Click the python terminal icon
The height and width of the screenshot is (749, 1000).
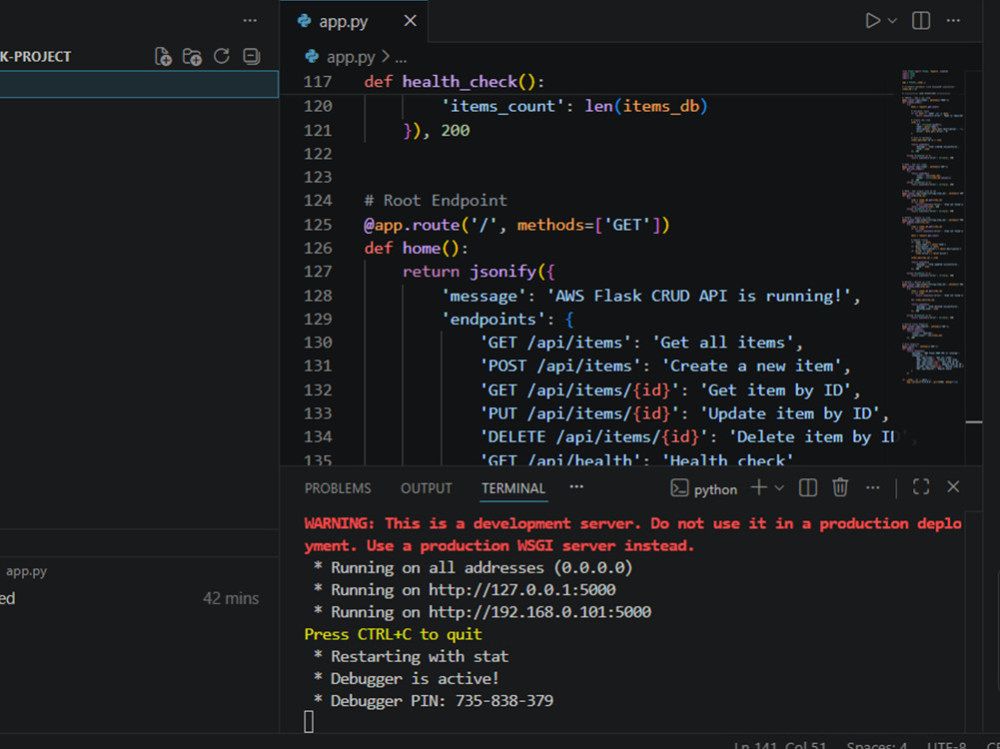[x=679, y=488]
